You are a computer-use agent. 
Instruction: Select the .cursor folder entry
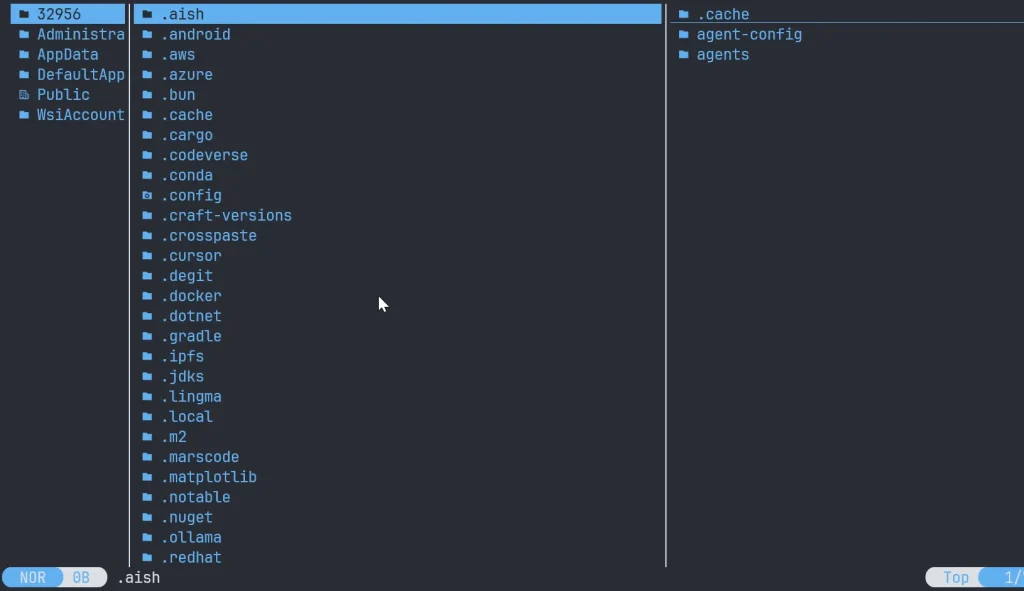coord(191,256)
